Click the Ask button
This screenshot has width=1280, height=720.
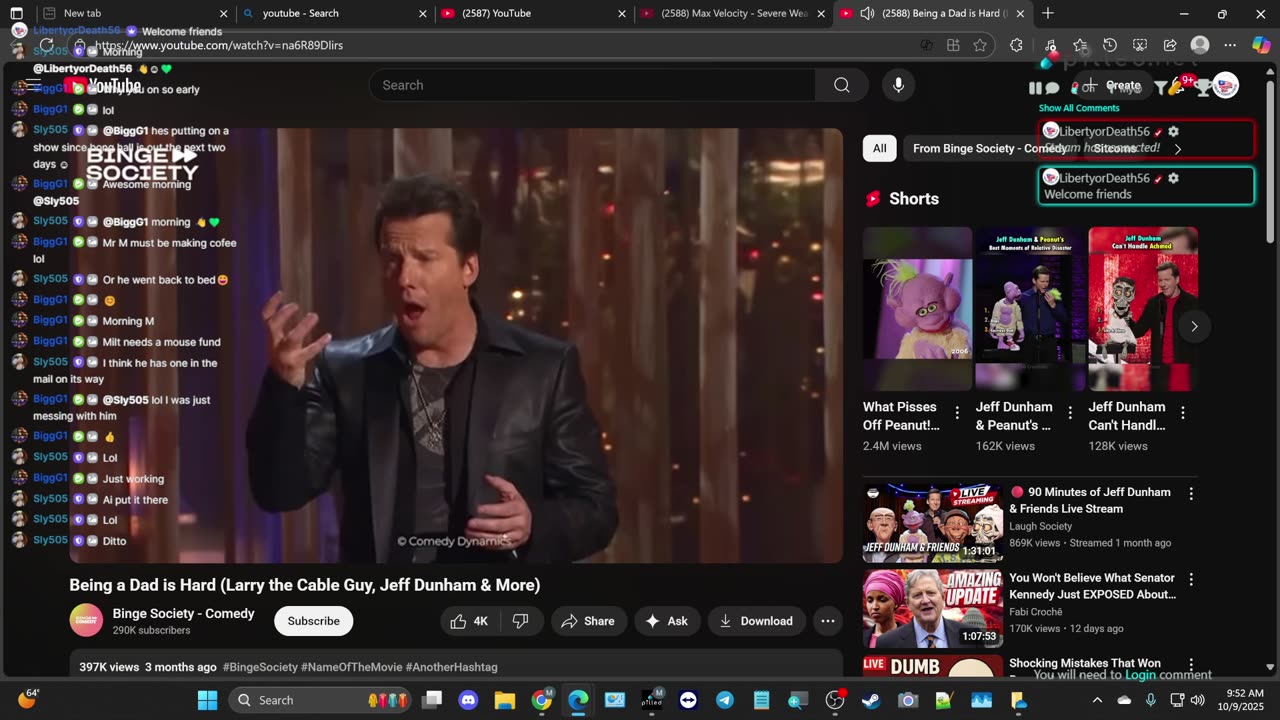click(667, 621)
